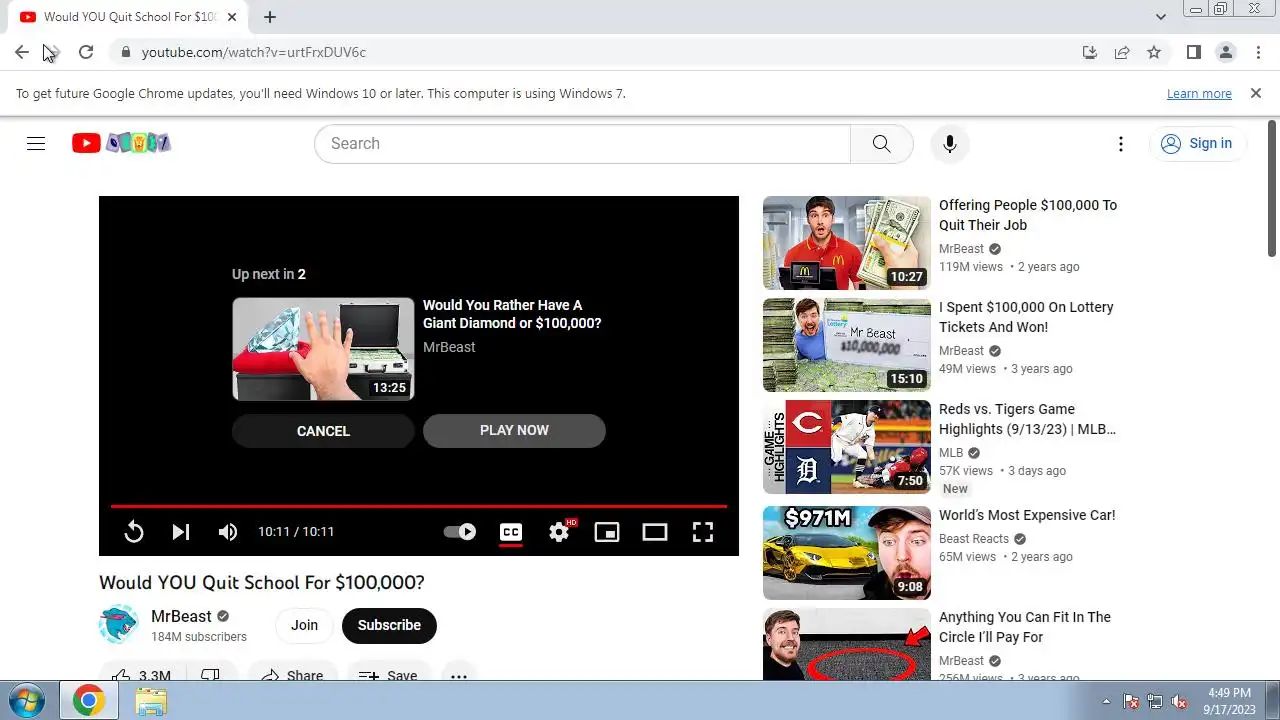Go to YouTube home via logo
The image size is (1280, 720).
tap(121, 143)
